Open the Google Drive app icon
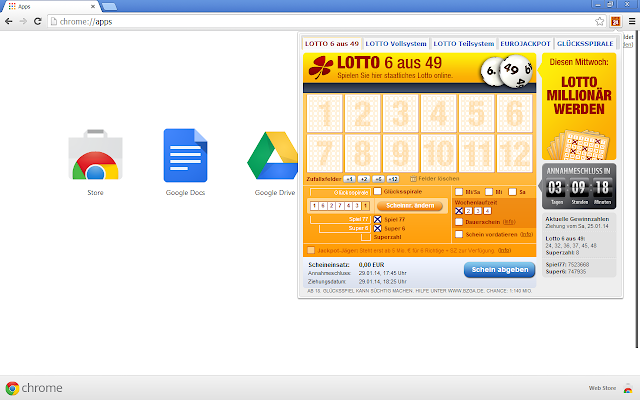The image size is (640, 400). point(273,155)
